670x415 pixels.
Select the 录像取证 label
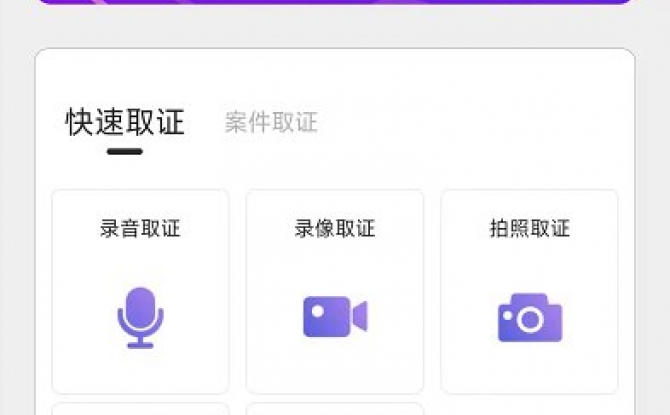pos(335,228)
